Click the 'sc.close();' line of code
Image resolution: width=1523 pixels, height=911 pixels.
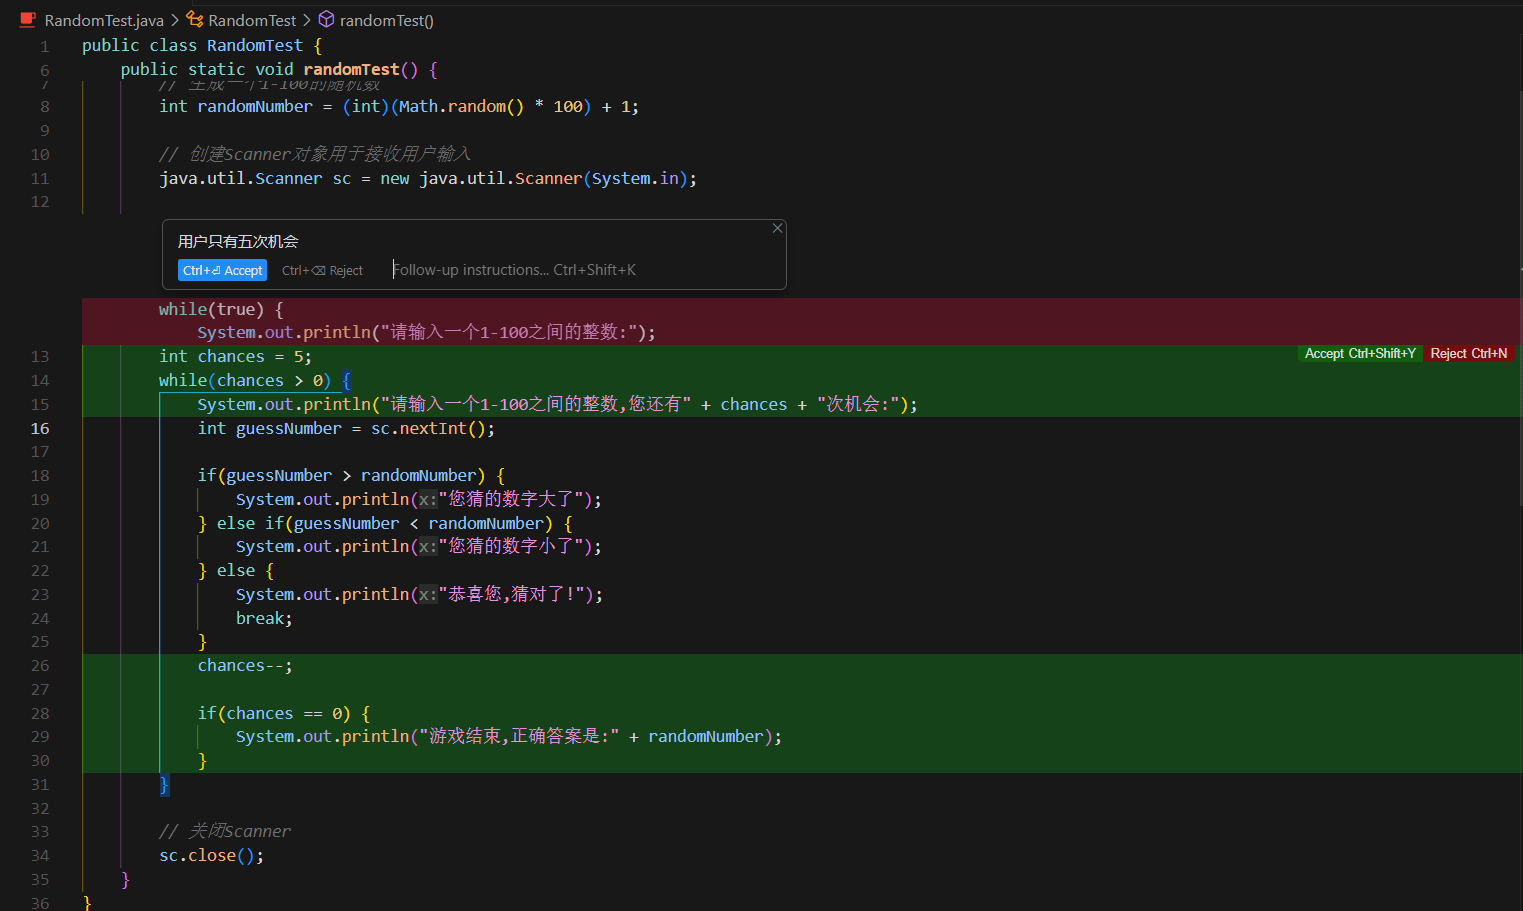pos(211,856)
